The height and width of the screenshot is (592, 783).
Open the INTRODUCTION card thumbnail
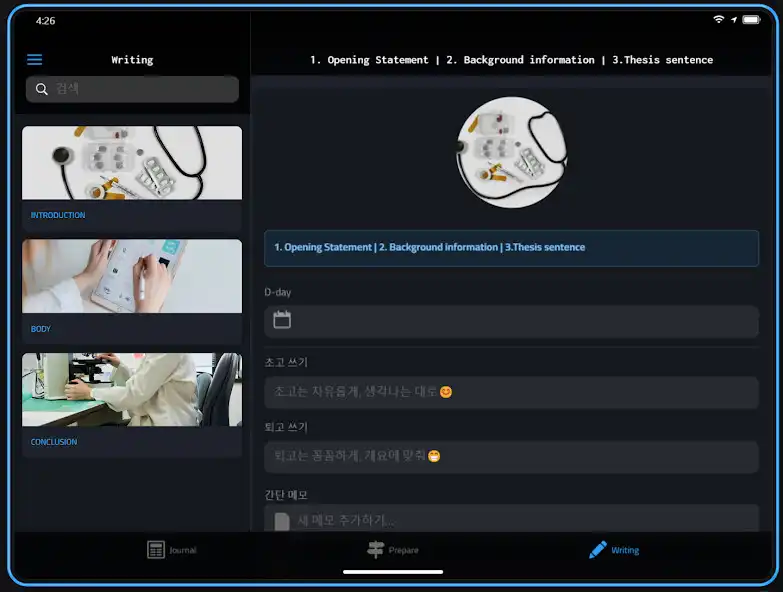click(x=132, y=163)
